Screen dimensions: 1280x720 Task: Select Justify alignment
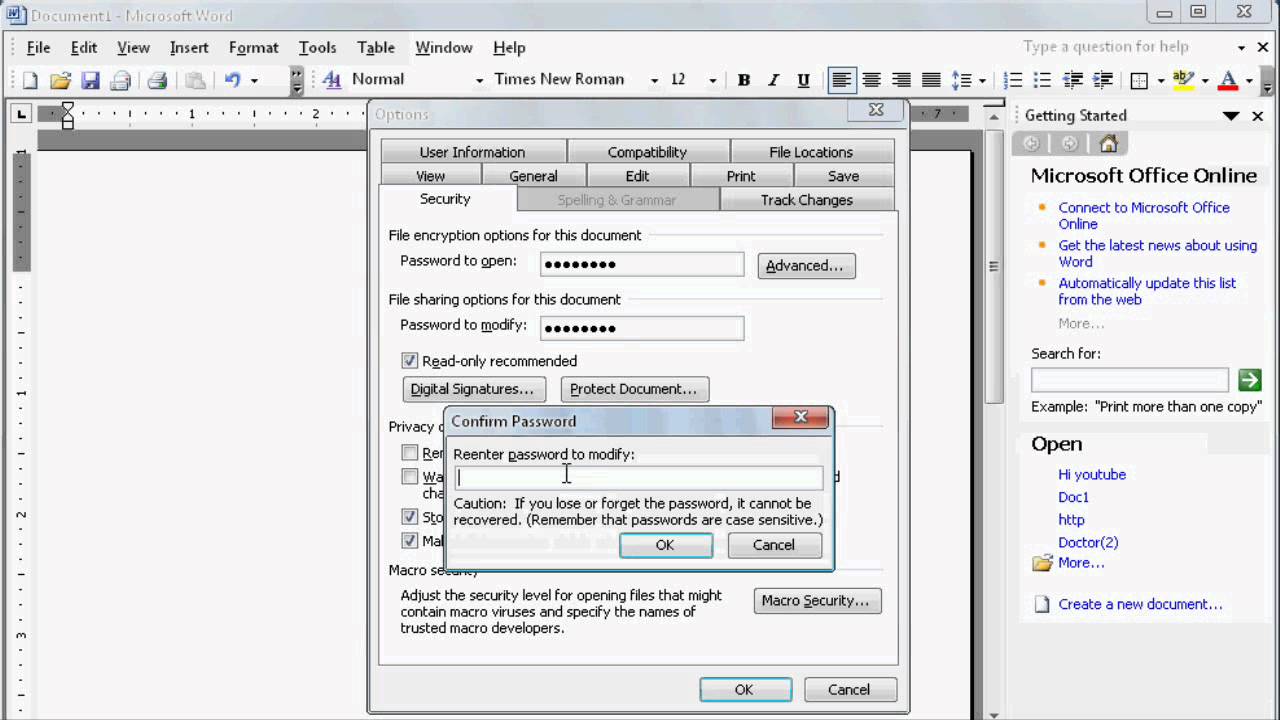click(931, 80)
